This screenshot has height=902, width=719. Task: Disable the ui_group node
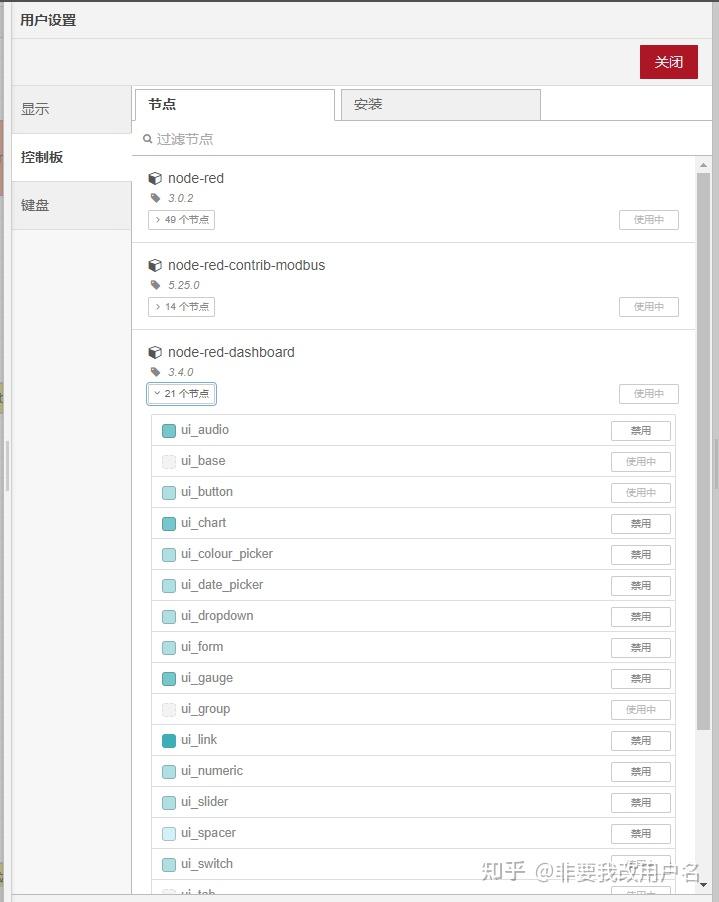(641, 709)
